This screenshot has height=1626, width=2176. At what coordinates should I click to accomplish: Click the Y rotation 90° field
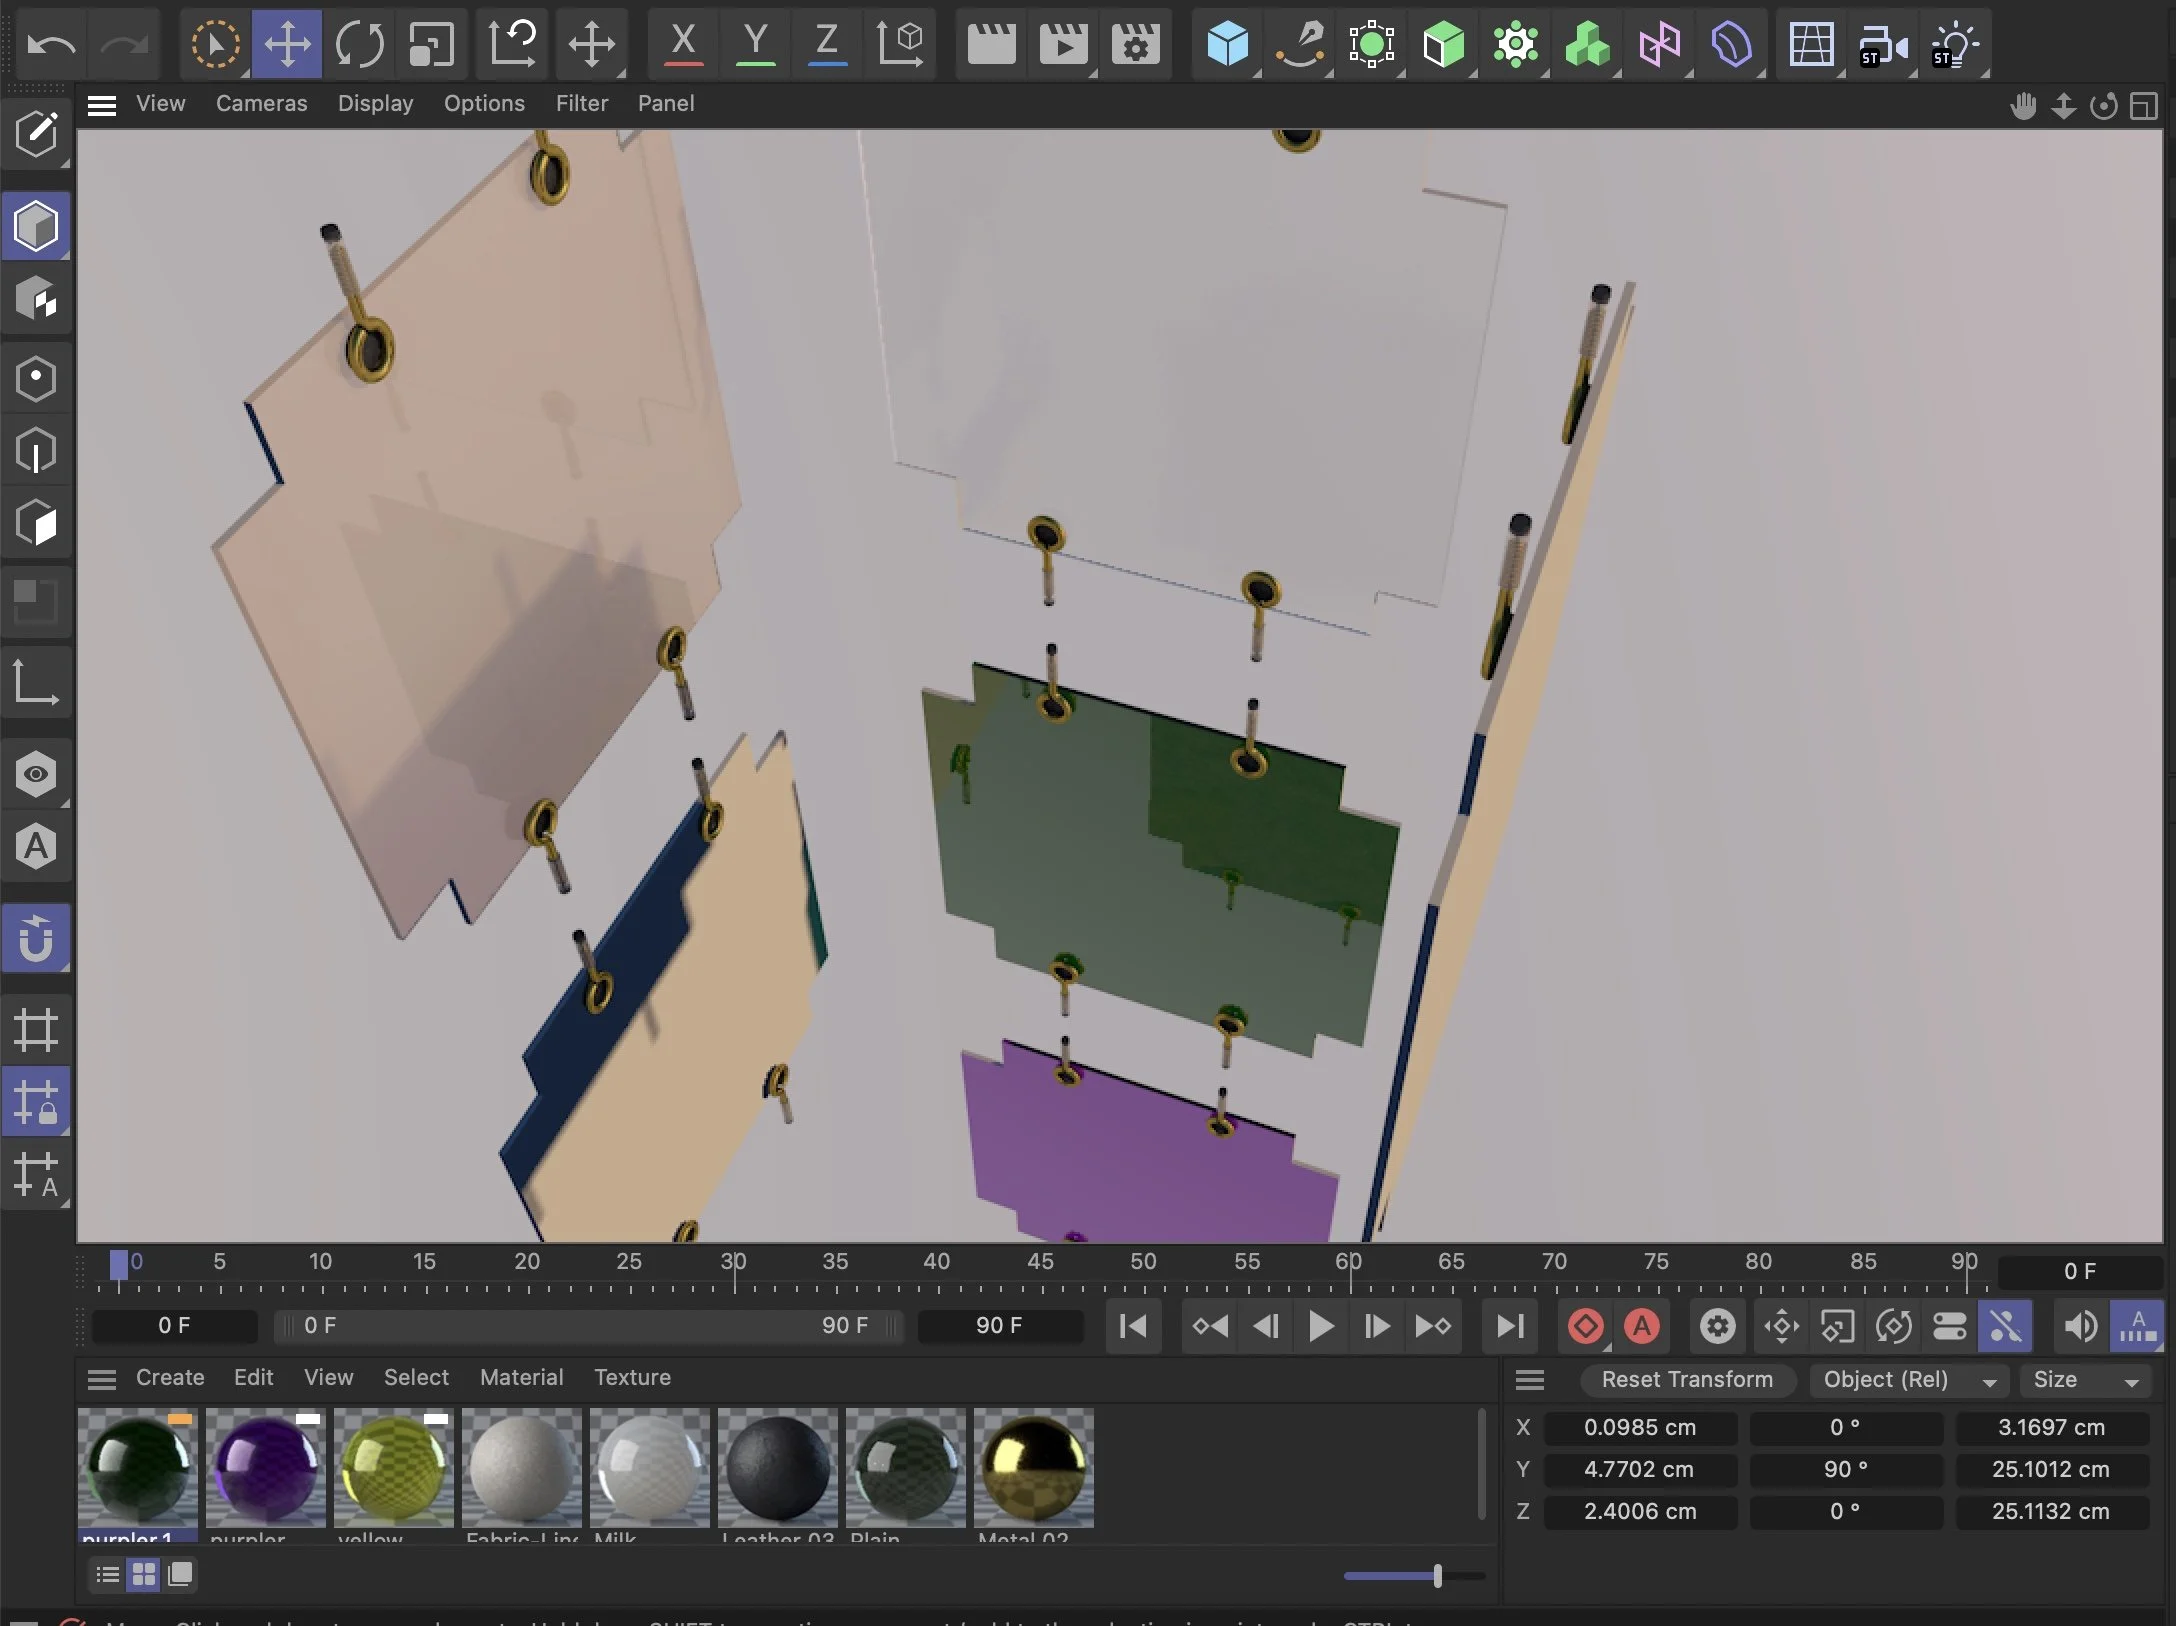point(1845,1469)
